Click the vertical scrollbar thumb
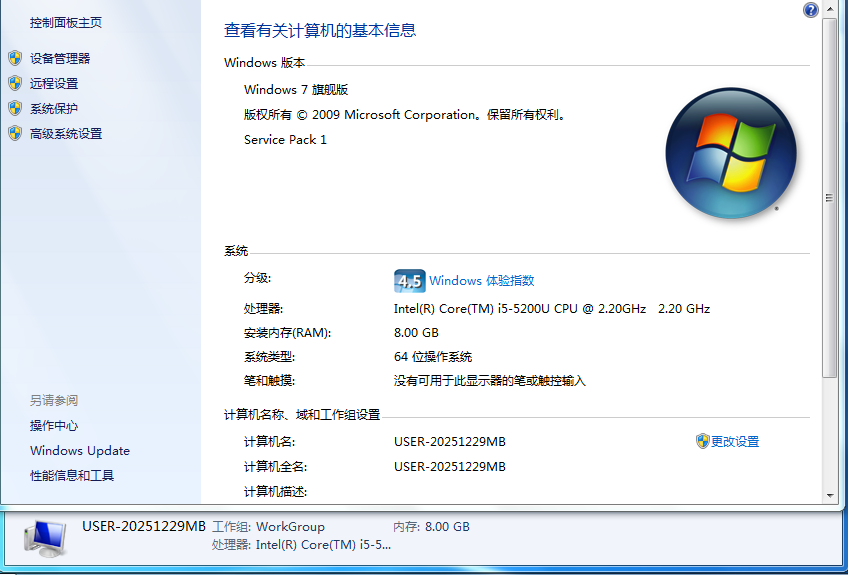Screen dimensions: 848x575 pos(830,197)
